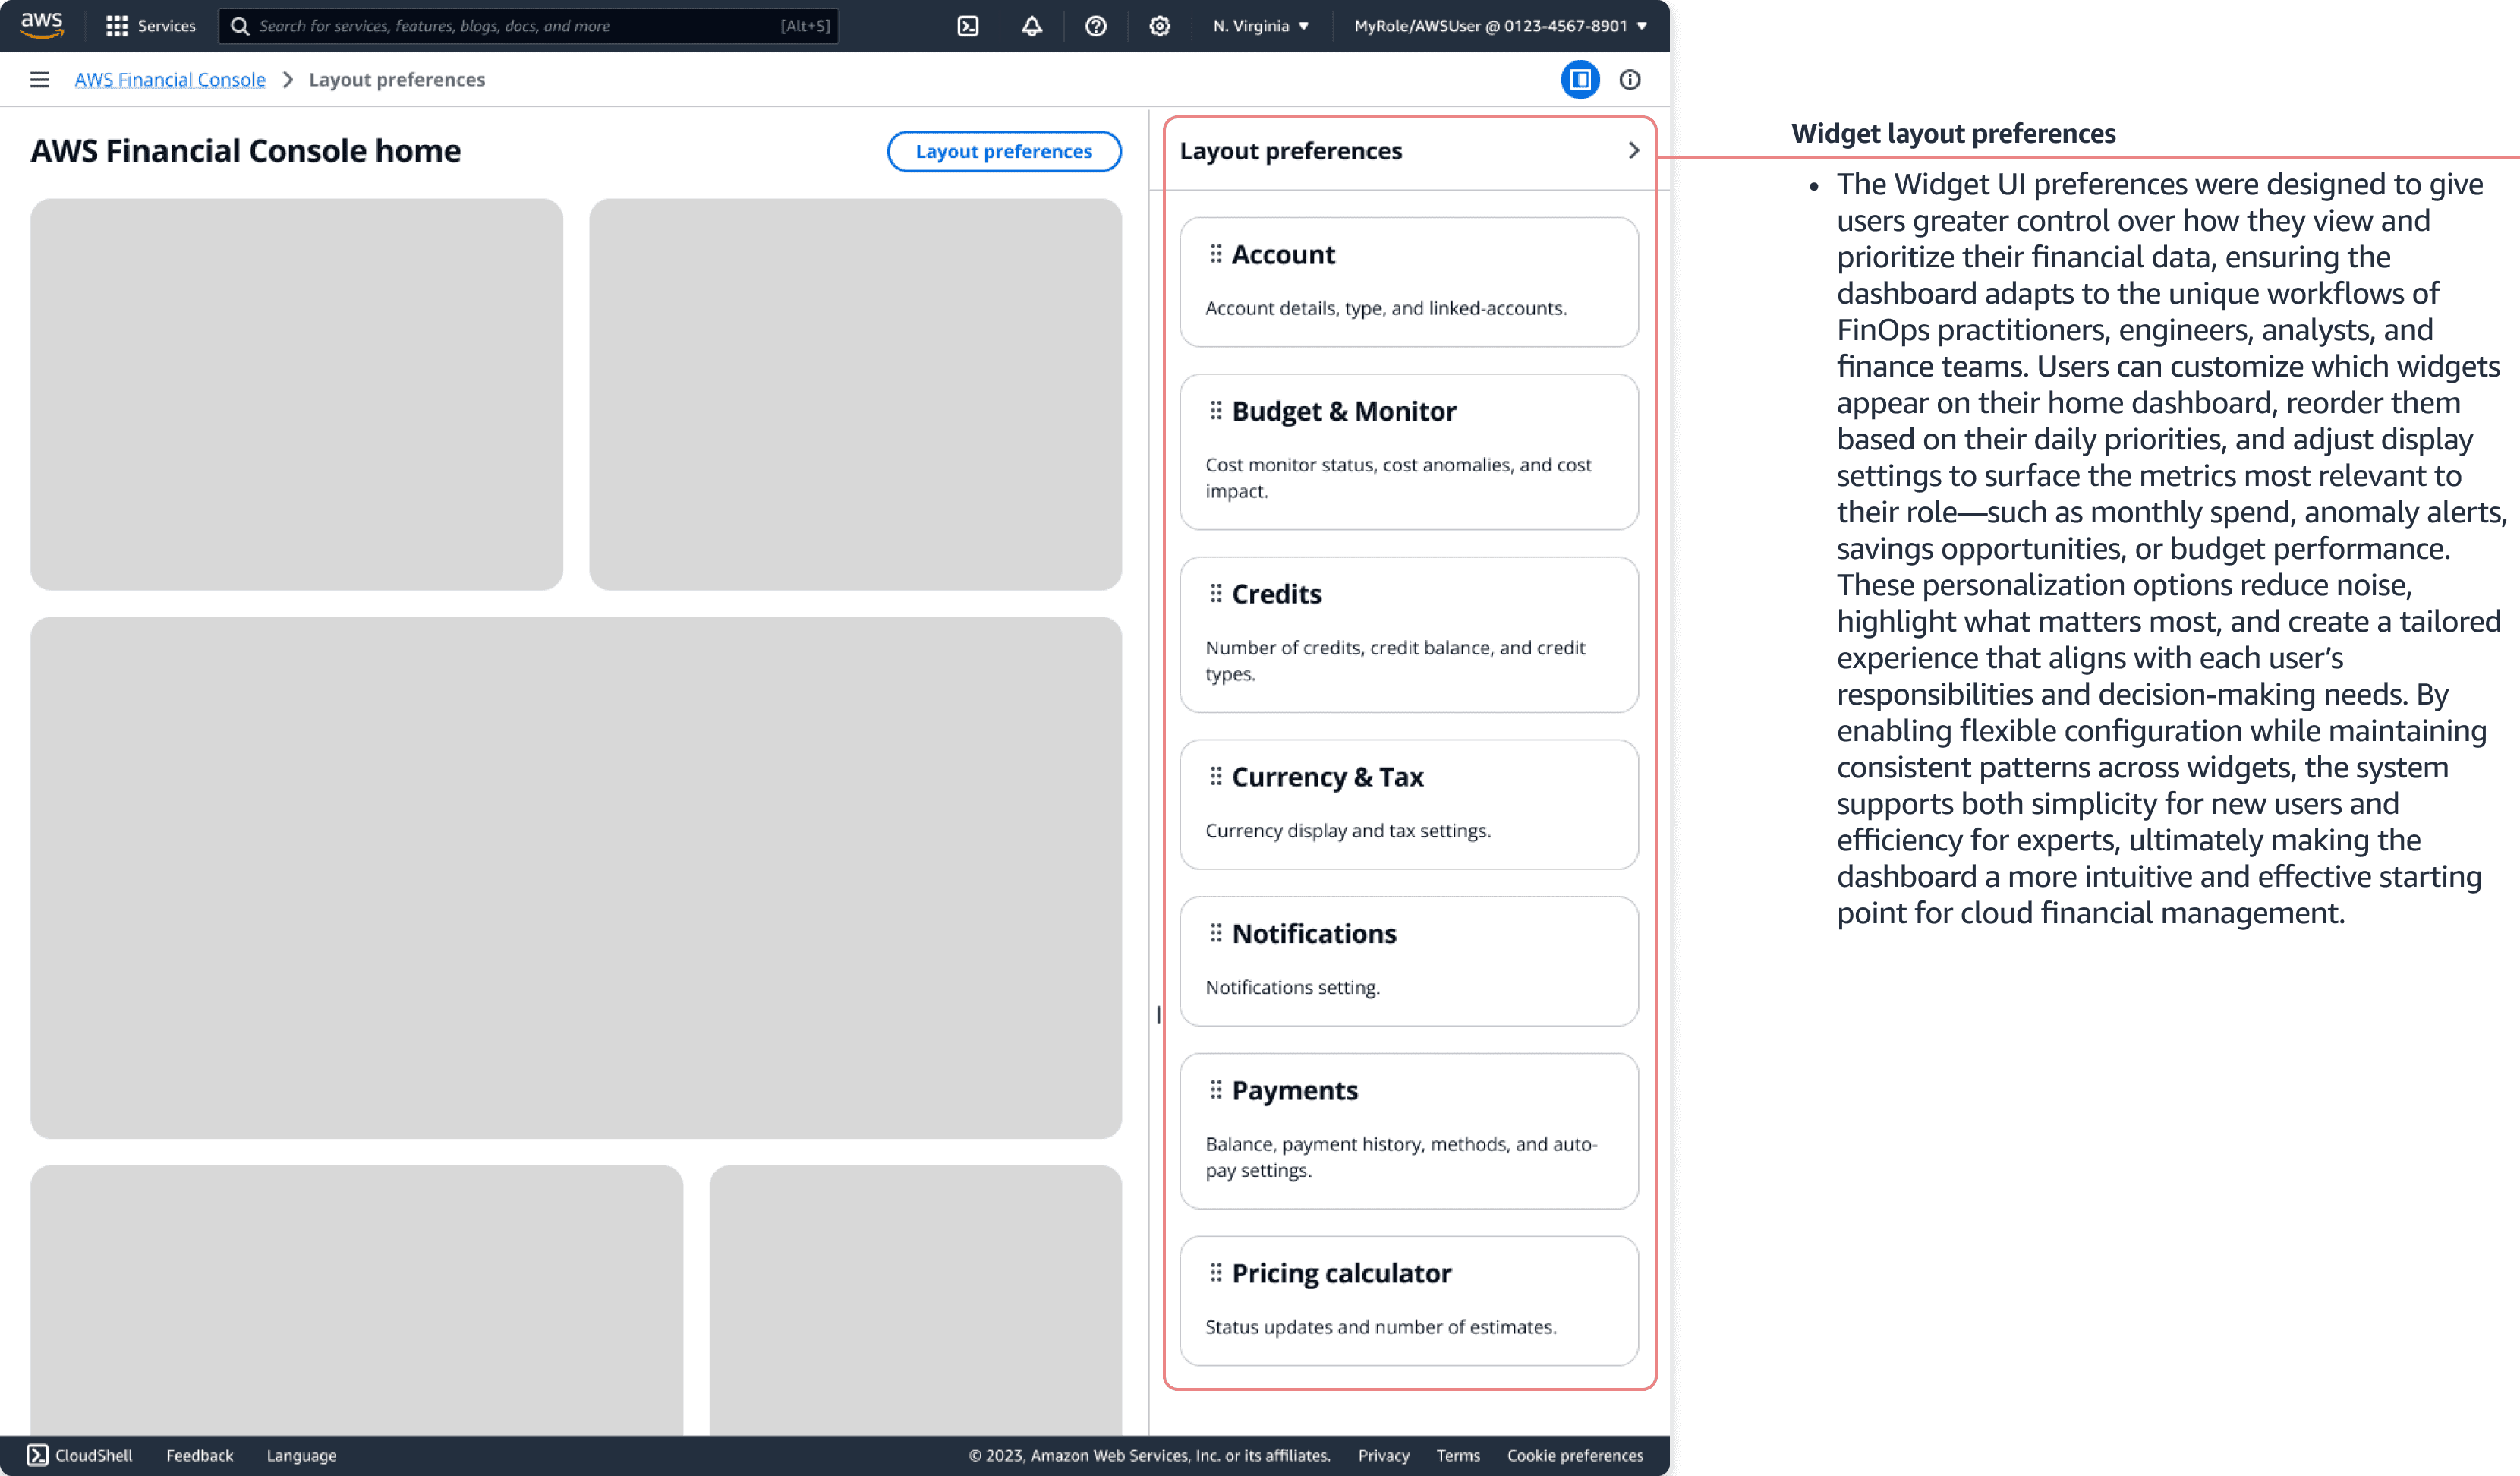Open the Services grid menu
Screen dimensions: 2520x1476
point(150,26)
